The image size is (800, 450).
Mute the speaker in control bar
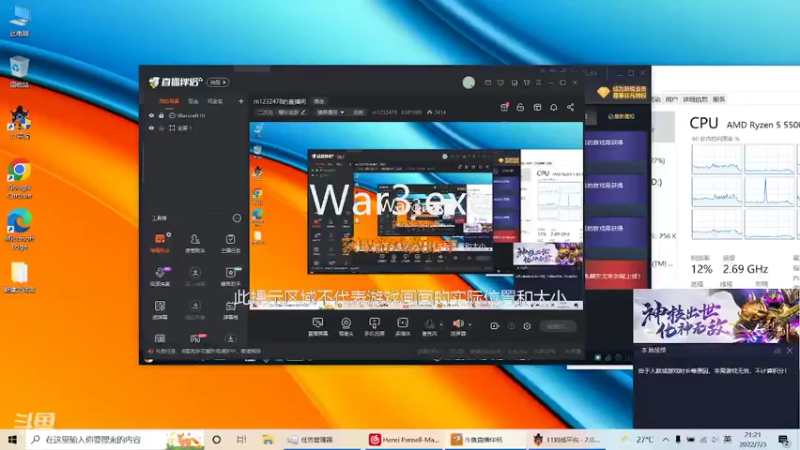[458, 323]
